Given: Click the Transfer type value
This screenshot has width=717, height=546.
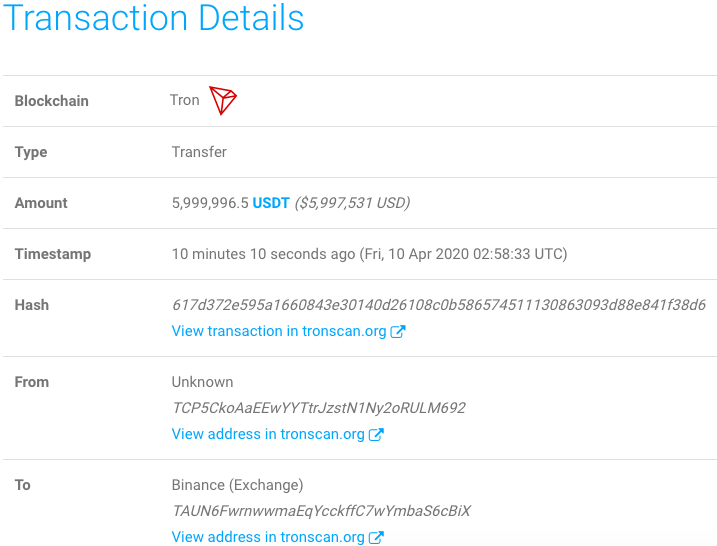Looking at the screenshot, I should 199,152.
